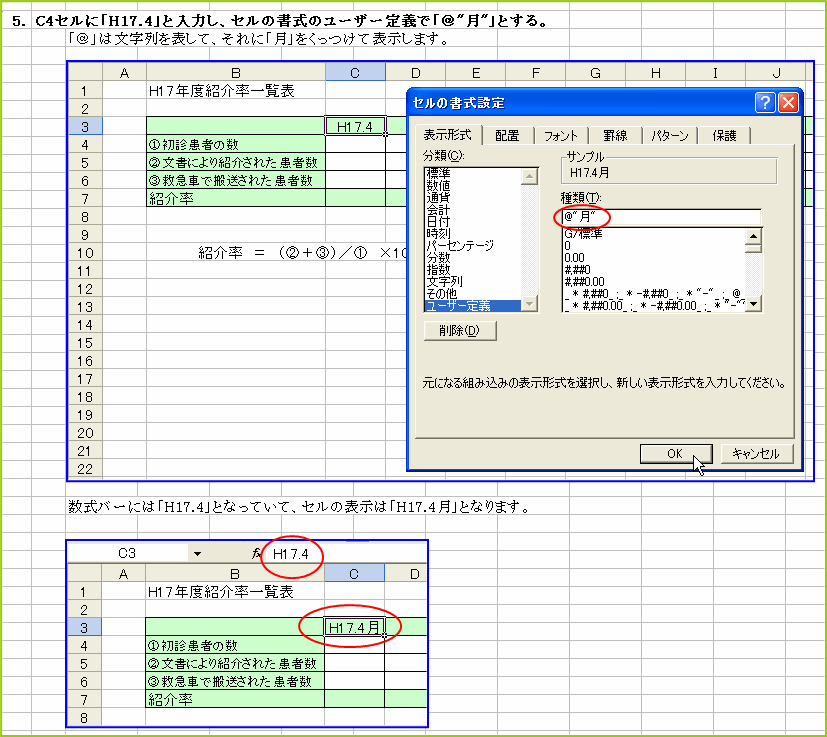Click the format list scrollbar up arrow
Image resolution: width=827 pixels, height=737 pixels.
tap(754, 234)
